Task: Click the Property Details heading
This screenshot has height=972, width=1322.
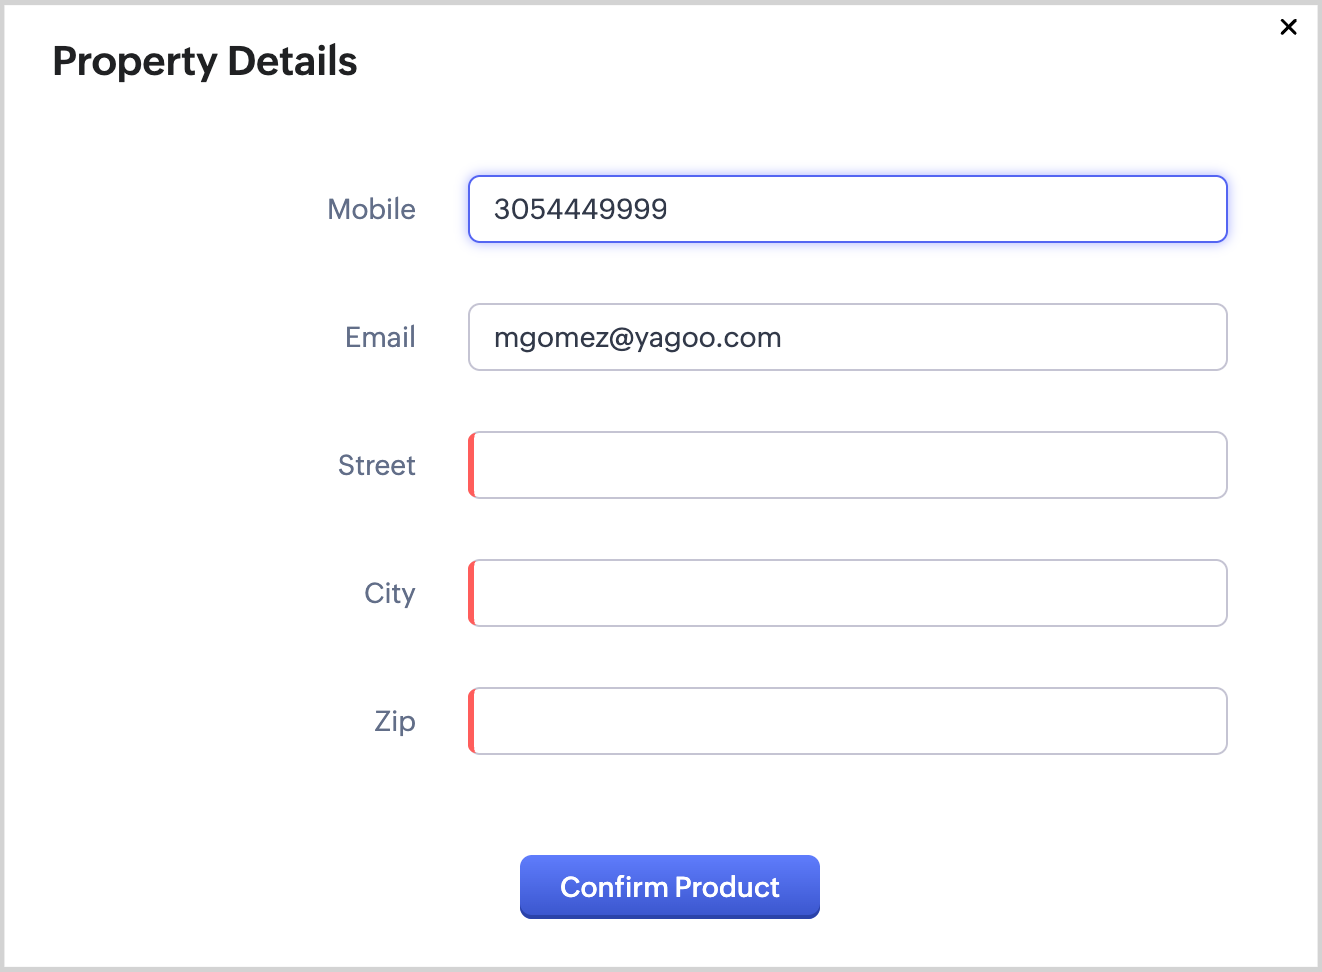Action: click(205, 61)
